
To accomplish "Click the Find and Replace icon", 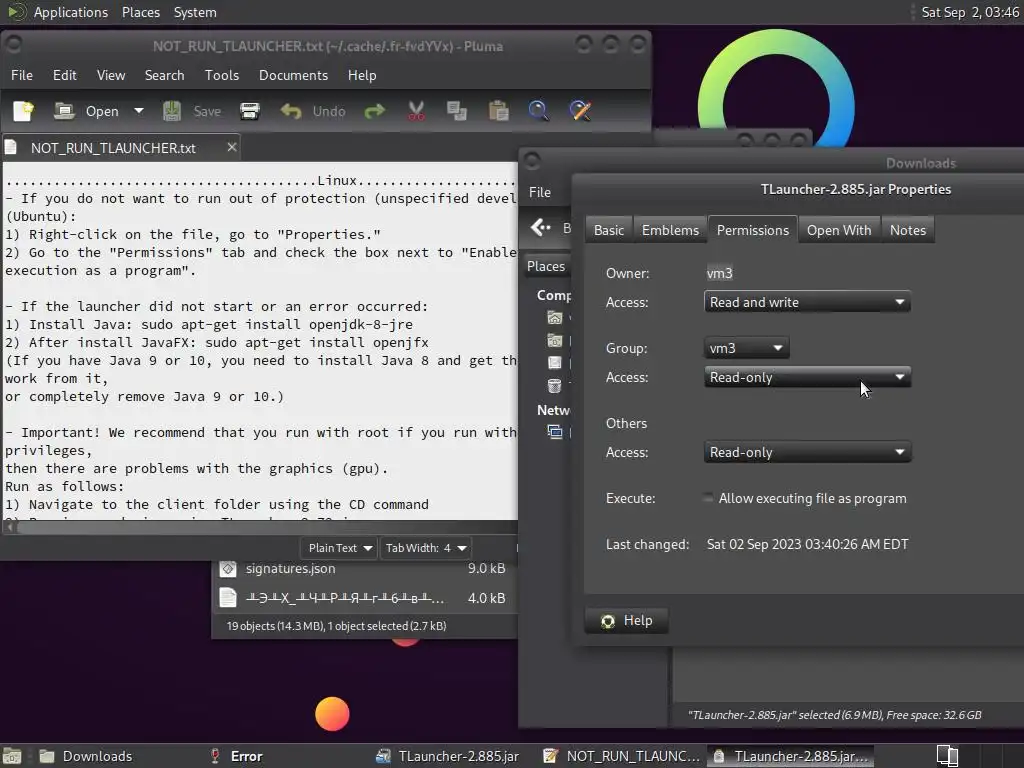I will click(x=580, y=111).
